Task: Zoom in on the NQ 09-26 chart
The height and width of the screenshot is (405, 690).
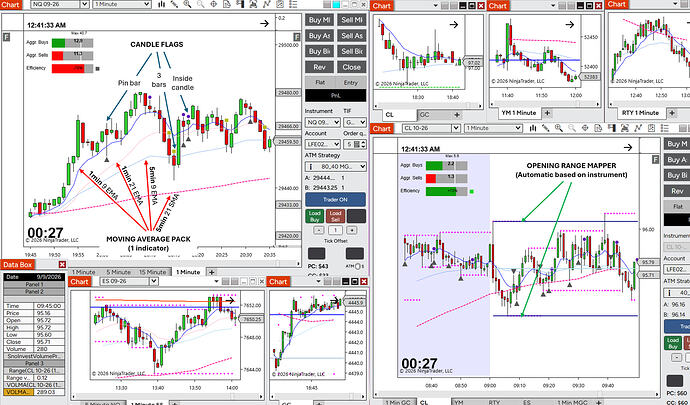Action: 187,4
